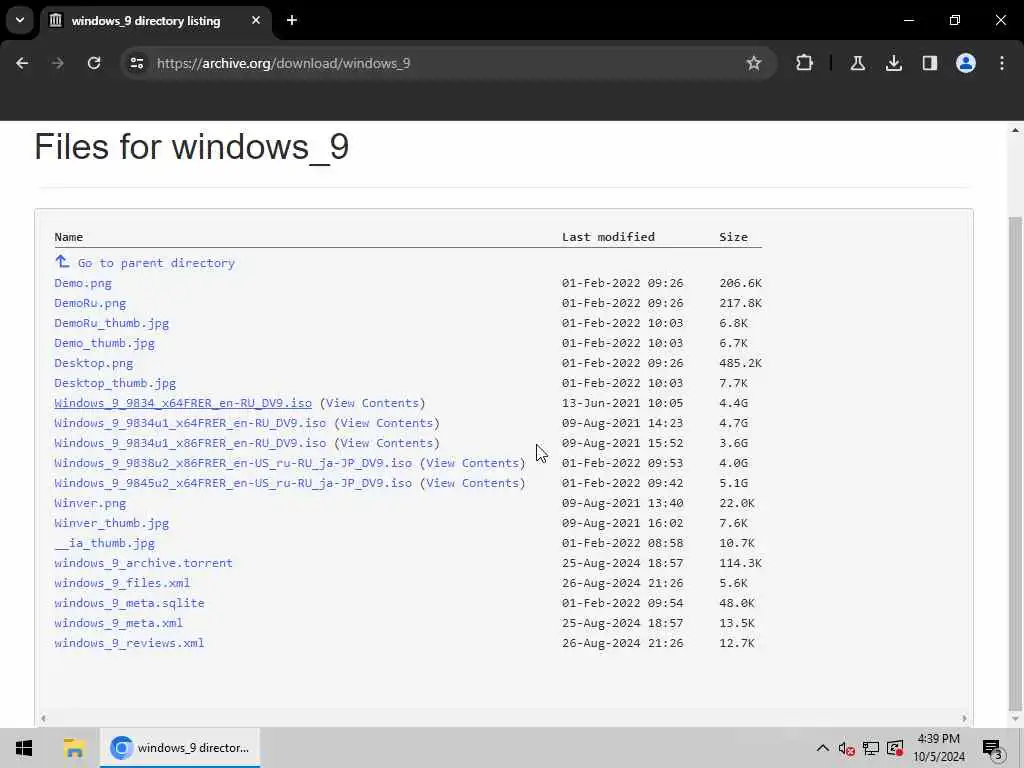This screenshot has height=768, width=1024.
Task: Close the windows_9 directory listing tab
Action: (x=256, y=20)
